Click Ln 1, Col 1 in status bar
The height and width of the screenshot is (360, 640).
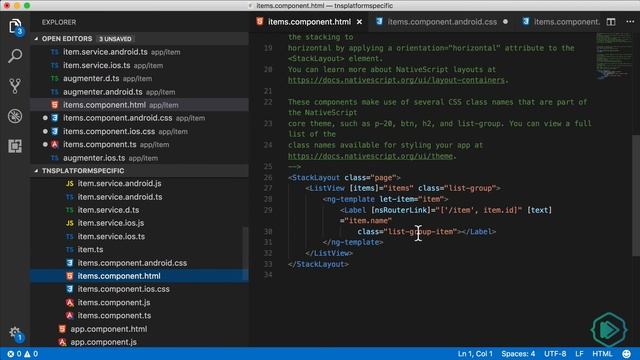pyautogui.click(x=475, y=354)
